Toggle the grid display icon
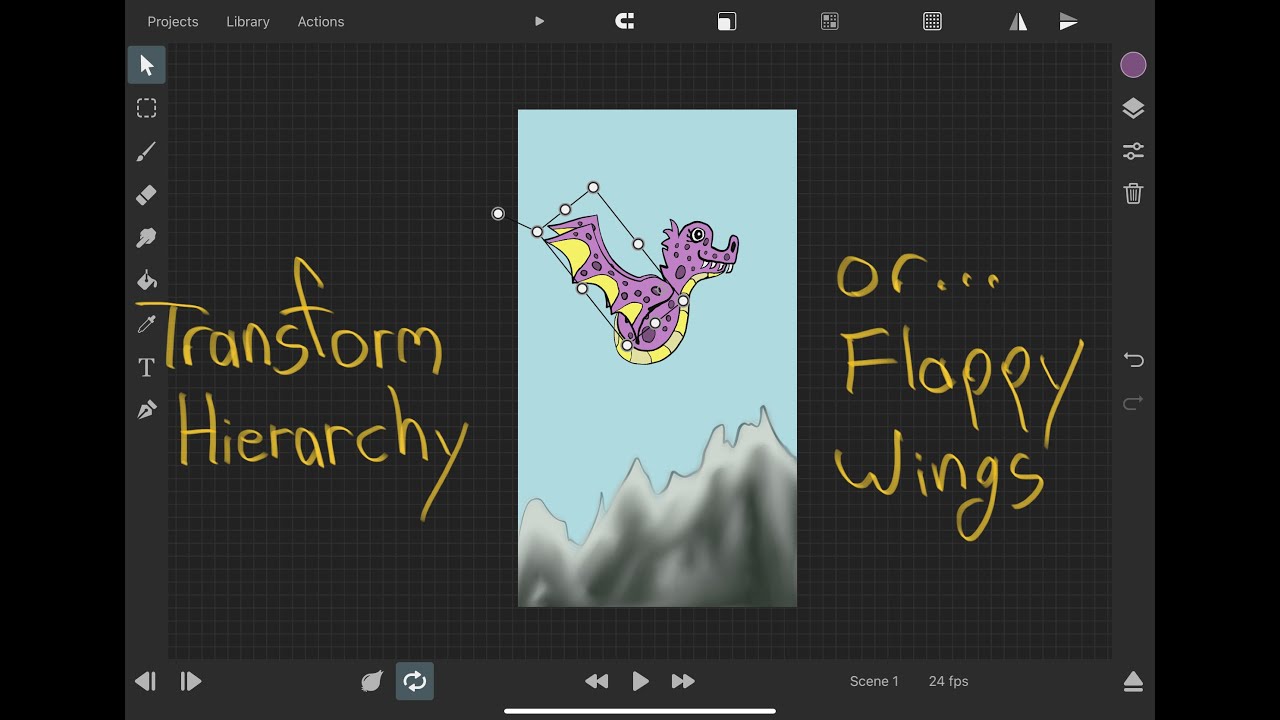Viewport: 1280px width, 720px height. (932, 21)
